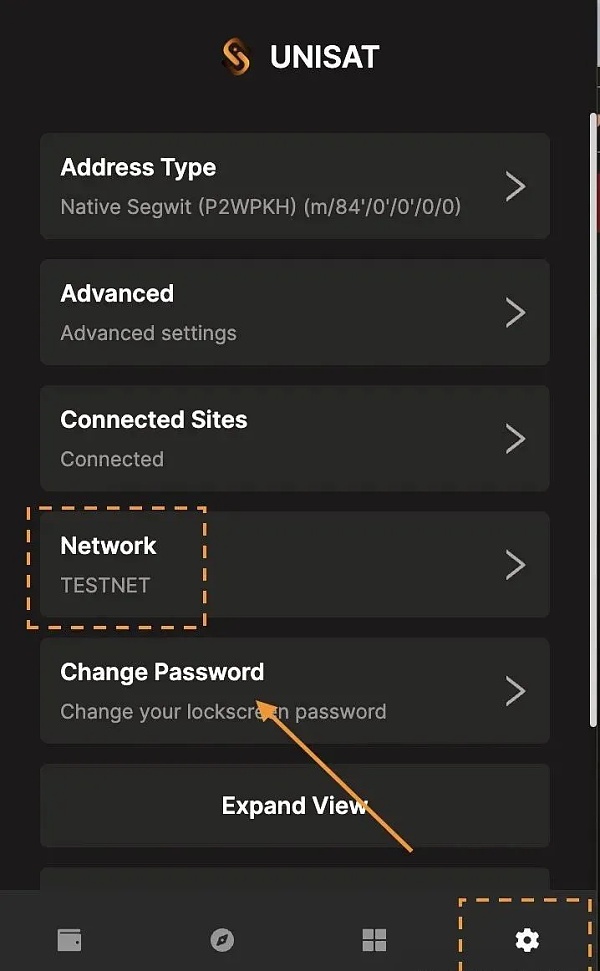600x971 pixels.
Task: Click the Connected Sites chevron arrow
Action: pos(515,438)
